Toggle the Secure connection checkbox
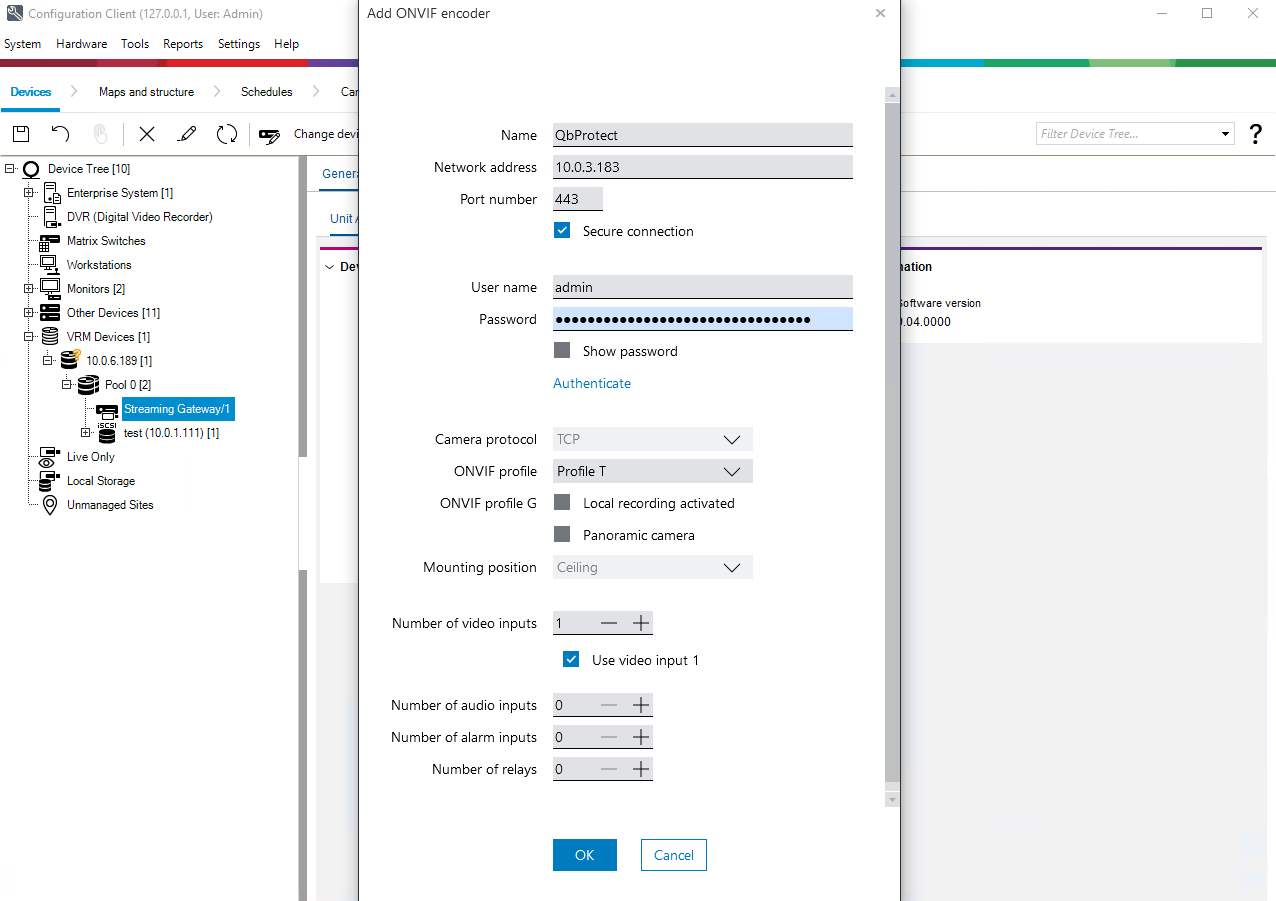This screenshot has width=1276, height=901. click(x=562, y=231)
